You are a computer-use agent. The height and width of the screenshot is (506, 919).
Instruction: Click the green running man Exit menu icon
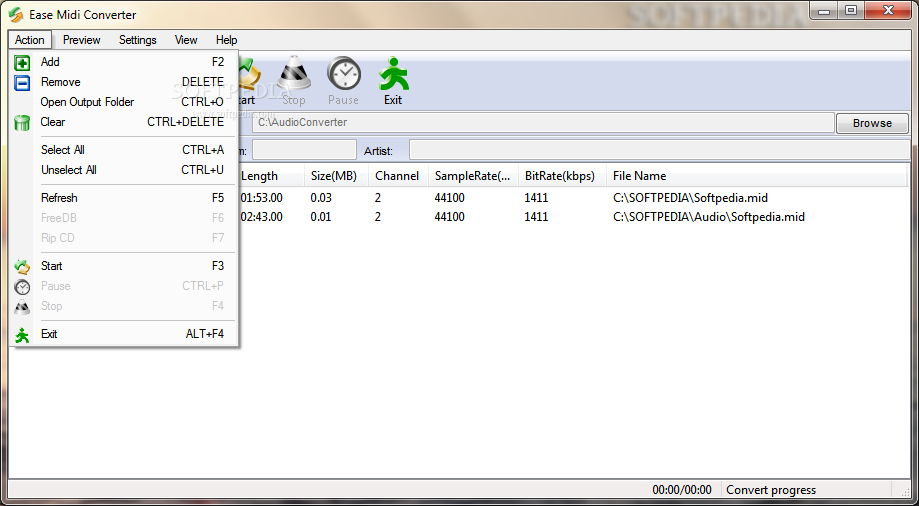[x=22, y=335]
